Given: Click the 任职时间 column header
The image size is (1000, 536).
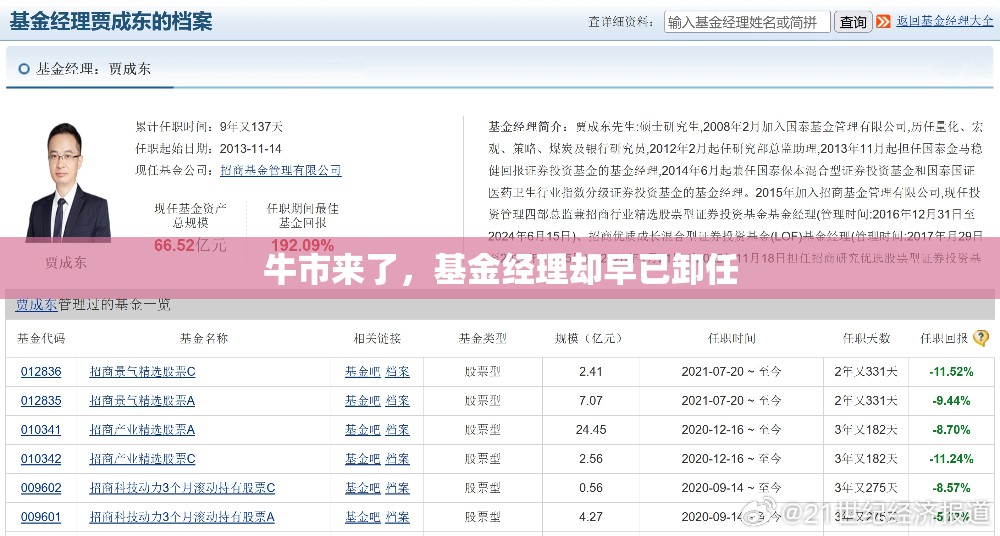Looking at the screenshot, I should click(732, 338).
